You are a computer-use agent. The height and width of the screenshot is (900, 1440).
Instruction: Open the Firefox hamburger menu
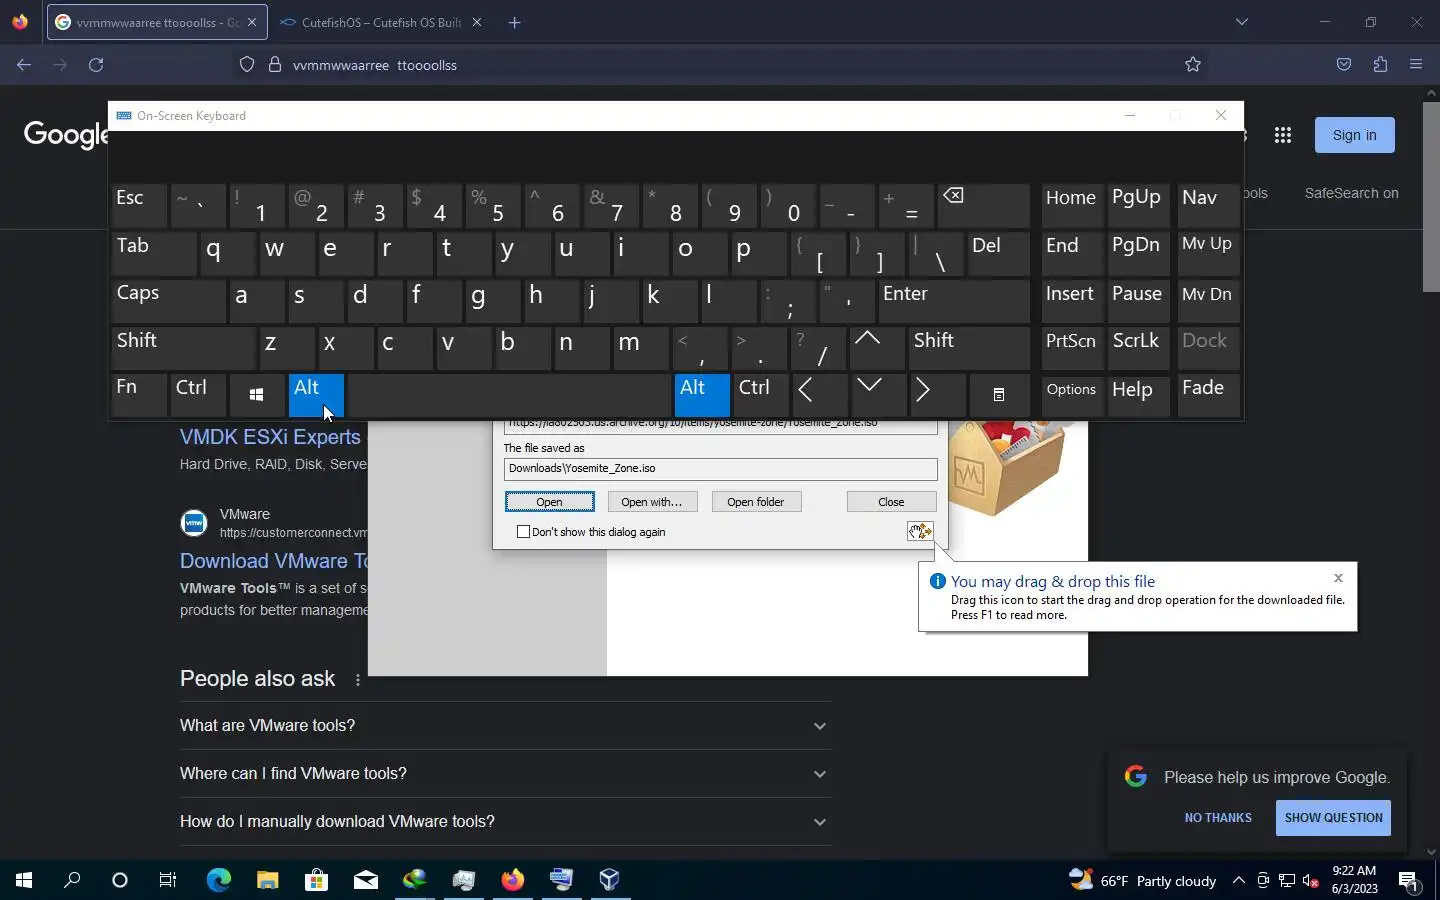1416,65
